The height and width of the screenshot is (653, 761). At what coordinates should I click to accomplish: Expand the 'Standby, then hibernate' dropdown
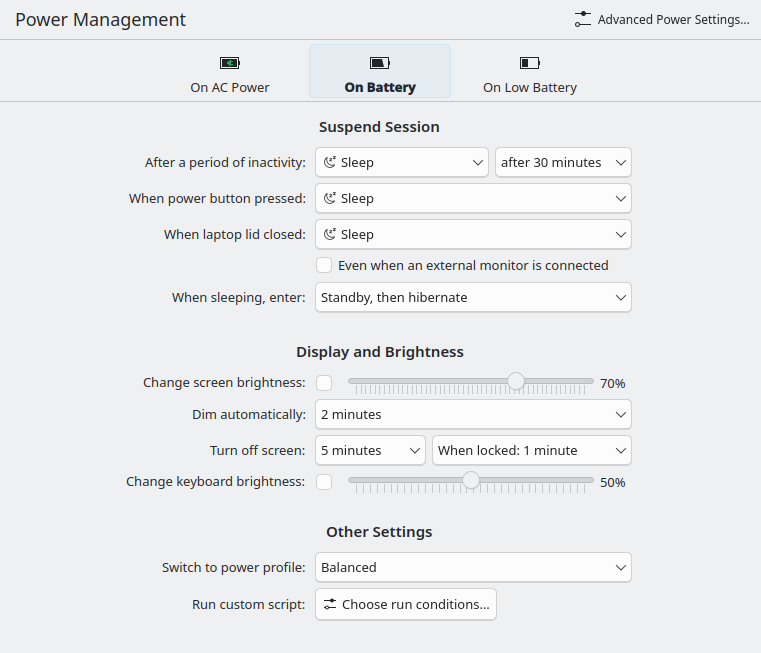pyautogui.click(x=473, y=297)
